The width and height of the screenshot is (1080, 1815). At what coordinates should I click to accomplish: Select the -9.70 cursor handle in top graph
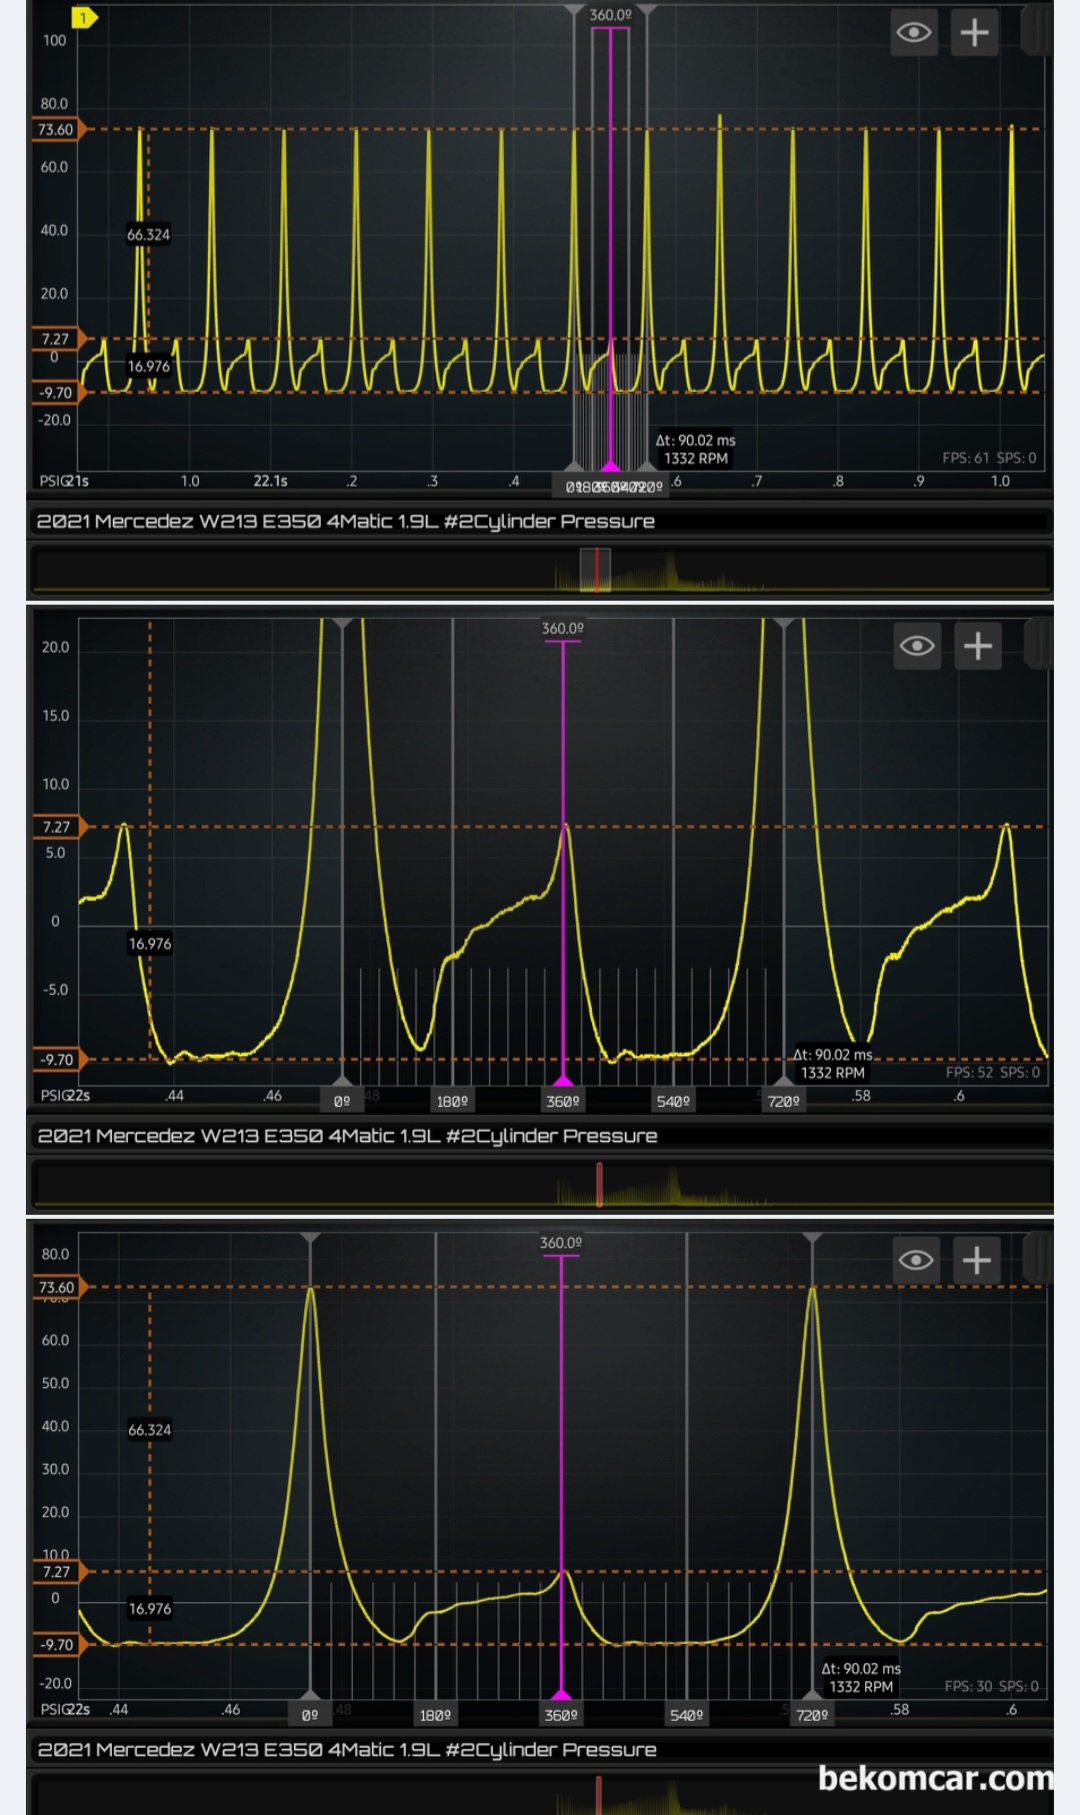point(58,393)
